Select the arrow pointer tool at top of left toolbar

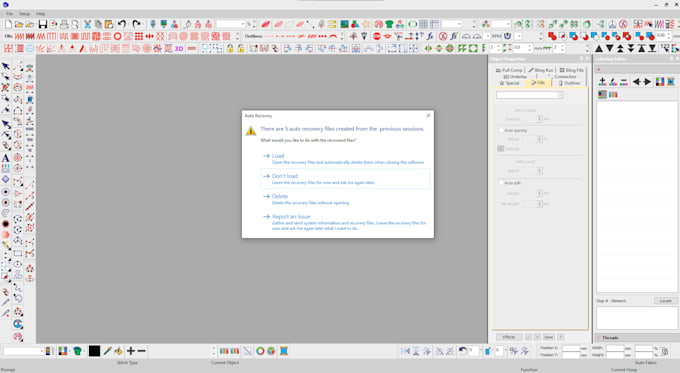tap(5, 66)
